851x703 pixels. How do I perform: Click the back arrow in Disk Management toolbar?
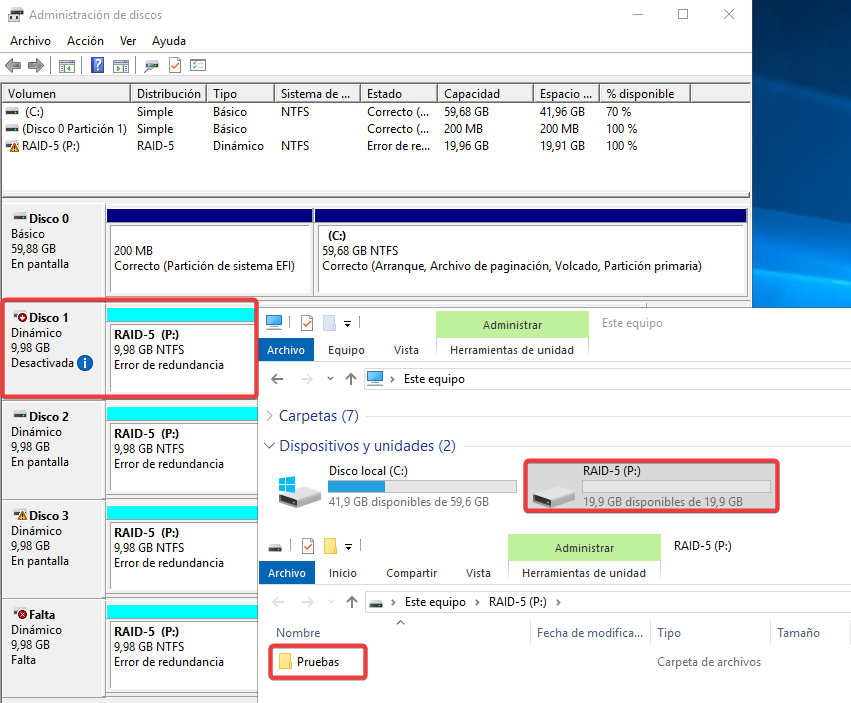point(13,66)
